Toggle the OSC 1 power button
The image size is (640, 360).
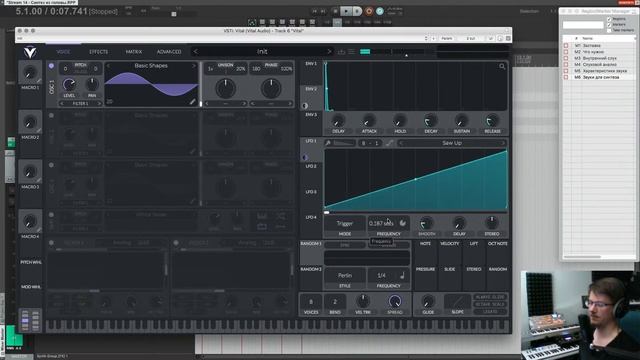tap(51, 66)
